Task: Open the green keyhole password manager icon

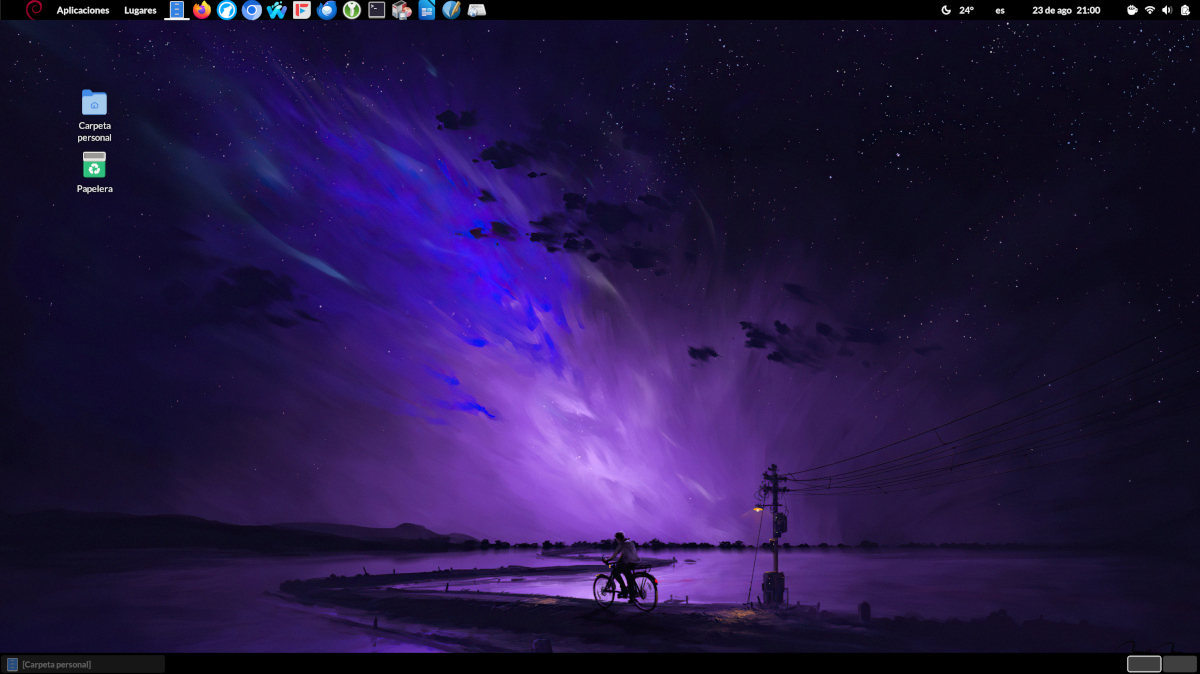Action: [351, 10]
